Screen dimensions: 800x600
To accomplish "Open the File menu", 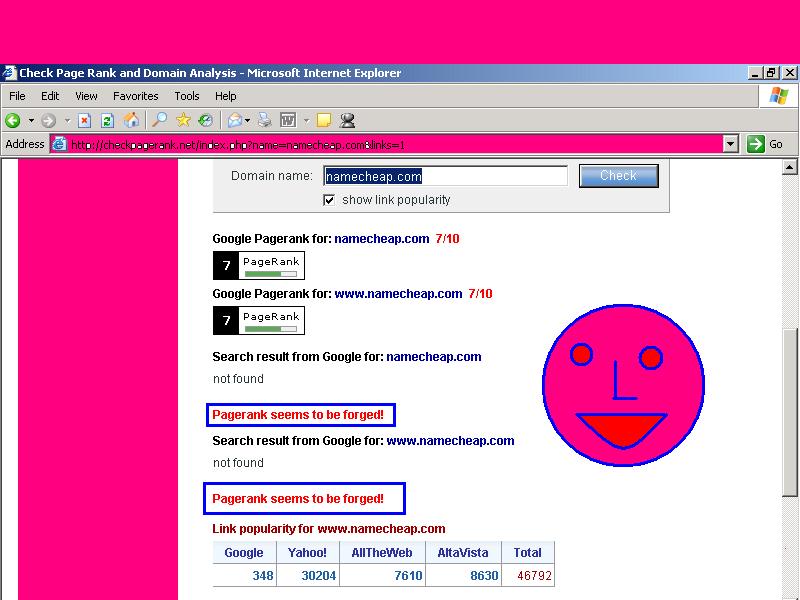I will point(17,96).
